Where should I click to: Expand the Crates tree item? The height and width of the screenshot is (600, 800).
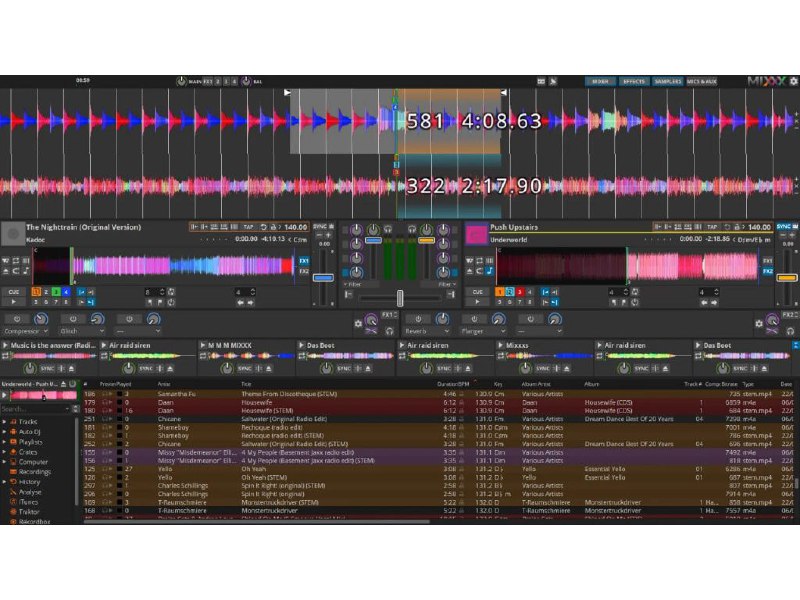click(5, 452)
